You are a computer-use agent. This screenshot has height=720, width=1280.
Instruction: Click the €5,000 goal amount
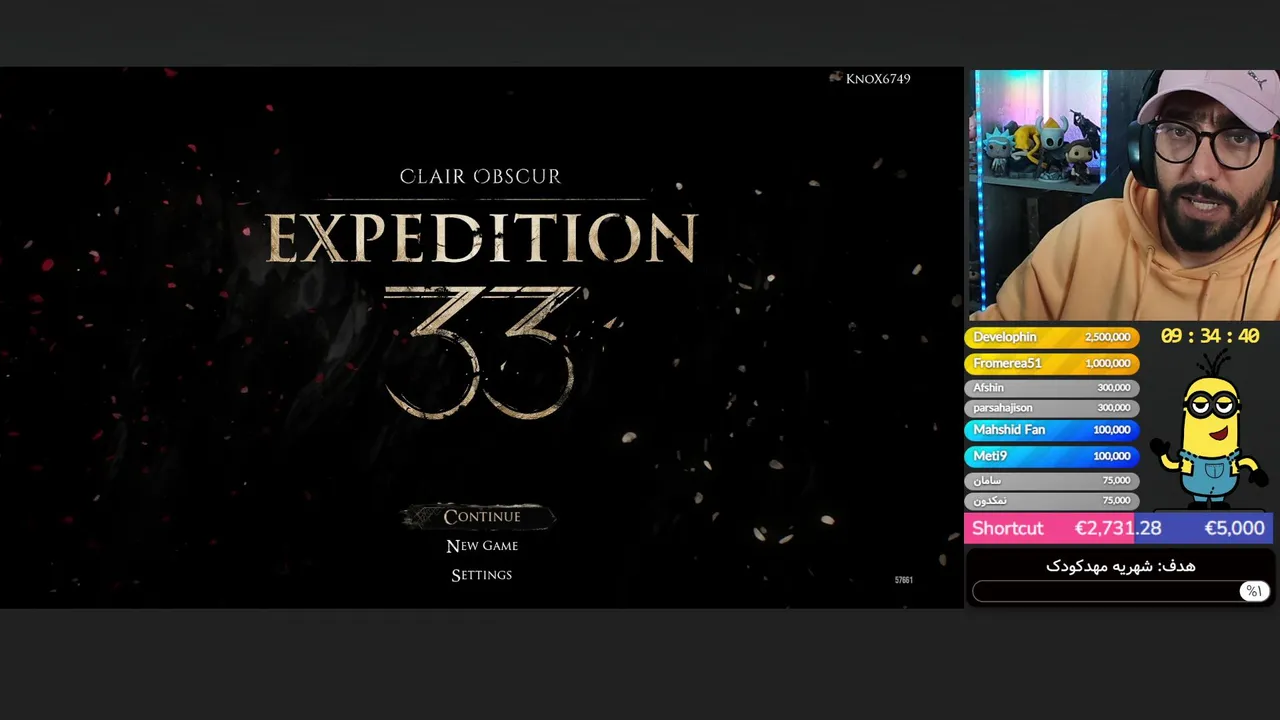click(x=1234, y=528)
